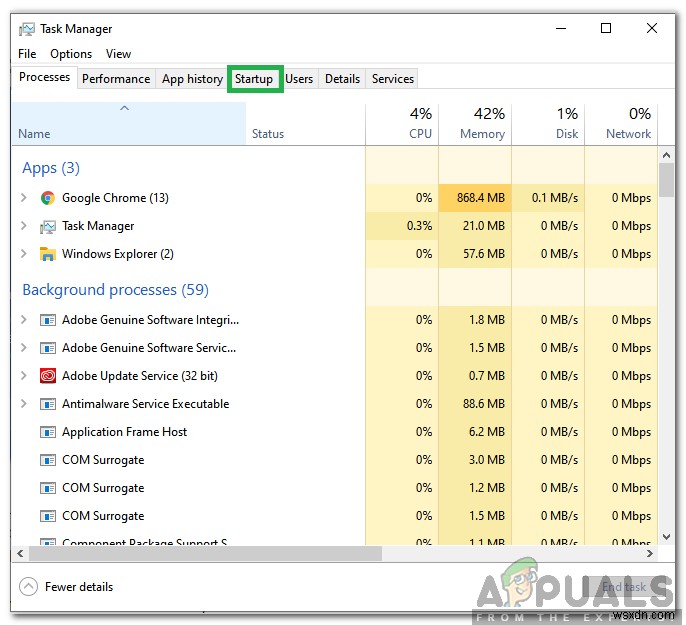Click the horizontal scrollbar left arrow
The image size is (686, 625).
pos(20,553)
